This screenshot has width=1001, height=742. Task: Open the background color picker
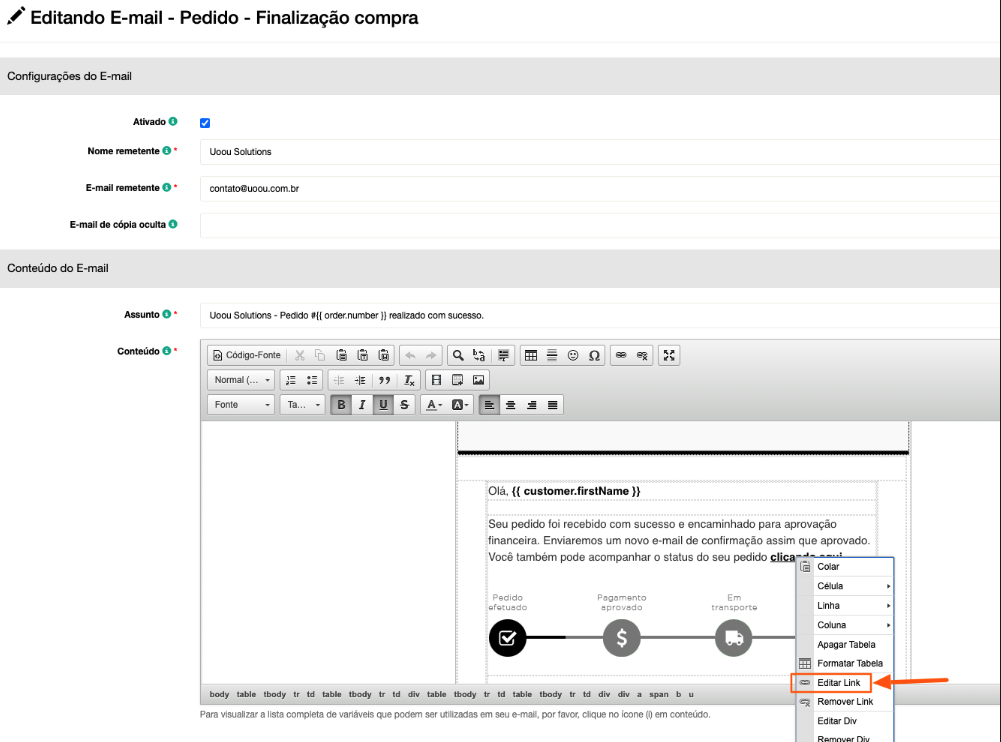[460, 405]
